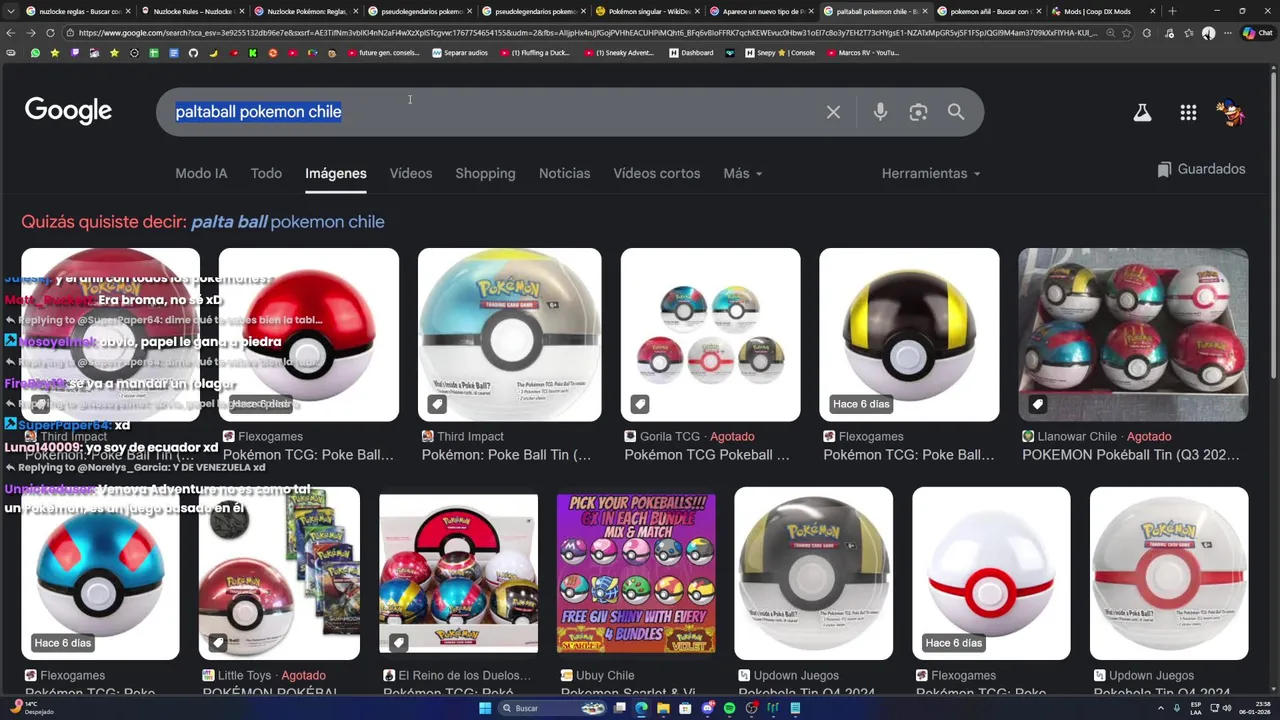Open Google Lens image search icon

(x=918, y=112)
